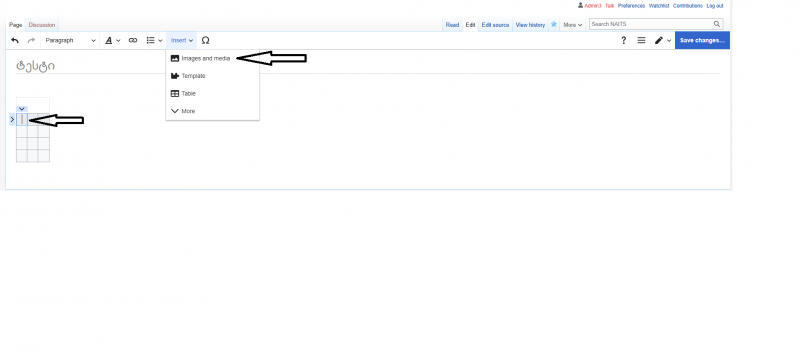
Task: Select the first table cell
Action: coord(22,120)
